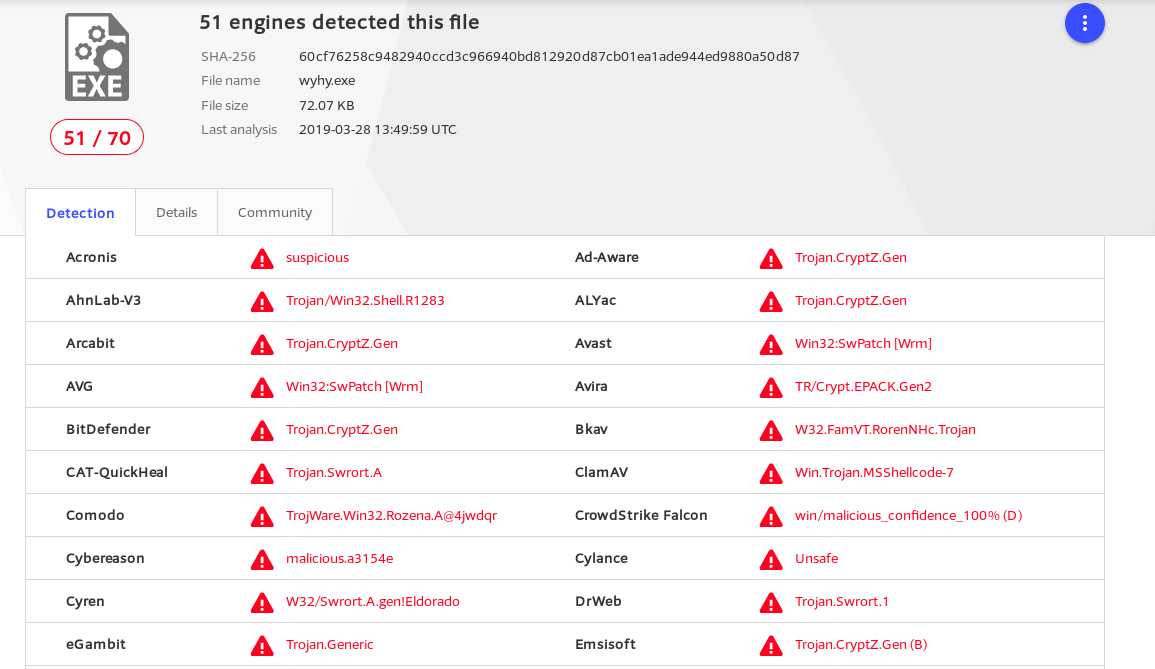This screenshot has width=1155, height=669.
Task: Click the warning icon in ALYac row
Action: (770, 301)
